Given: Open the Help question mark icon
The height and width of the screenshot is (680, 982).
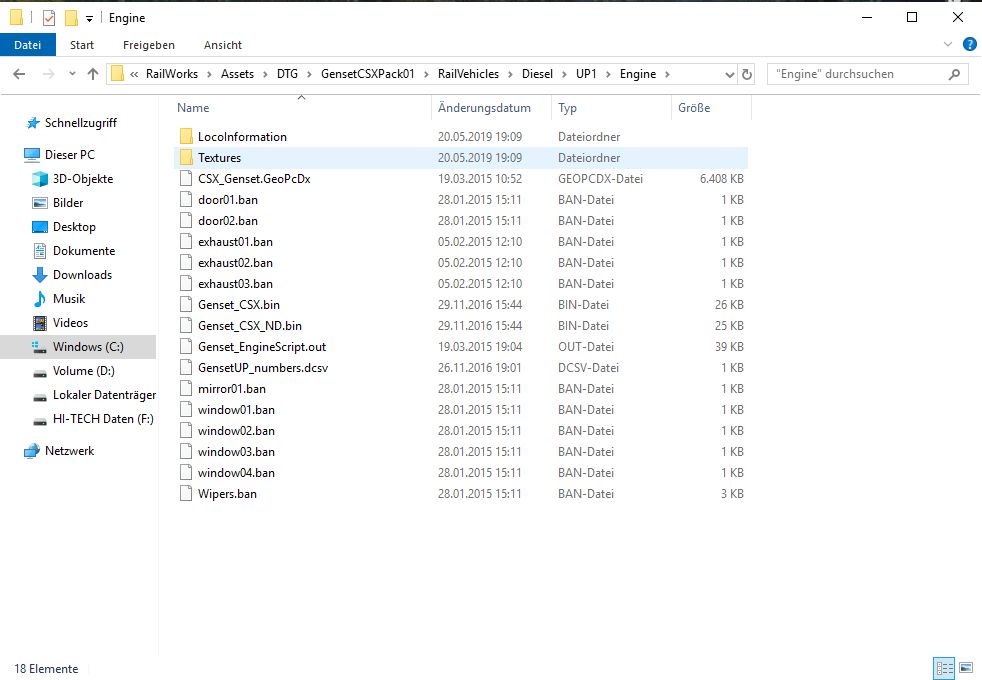Looking at the screenshot, I should click(x=969, y=45).
